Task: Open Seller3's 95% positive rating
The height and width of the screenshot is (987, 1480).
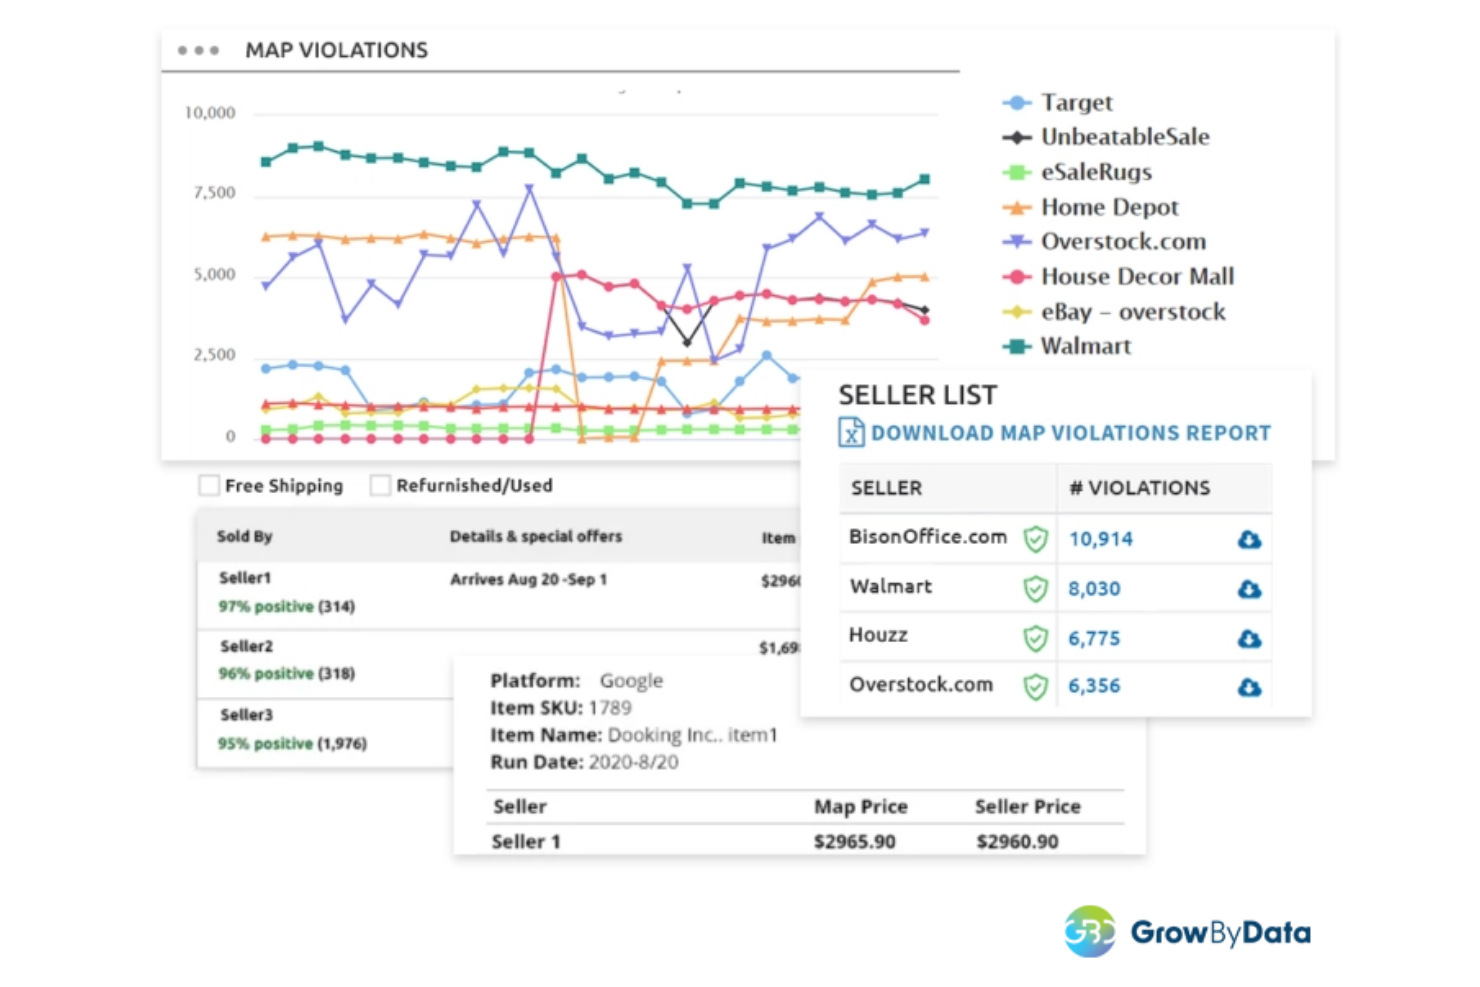Action: (x=292, y=743)
